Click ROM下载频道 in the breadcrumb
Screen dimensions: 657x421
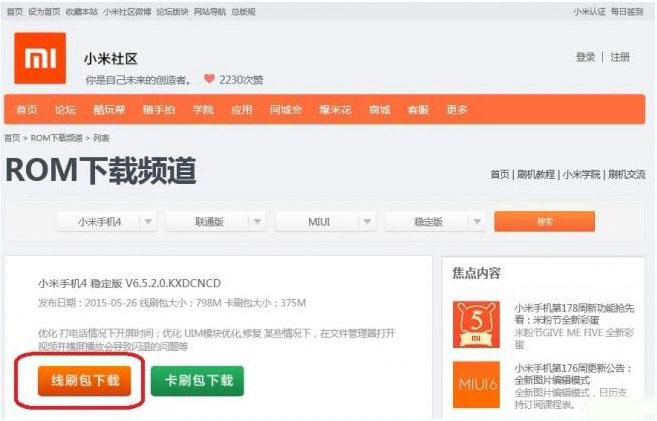click(57, 138)
